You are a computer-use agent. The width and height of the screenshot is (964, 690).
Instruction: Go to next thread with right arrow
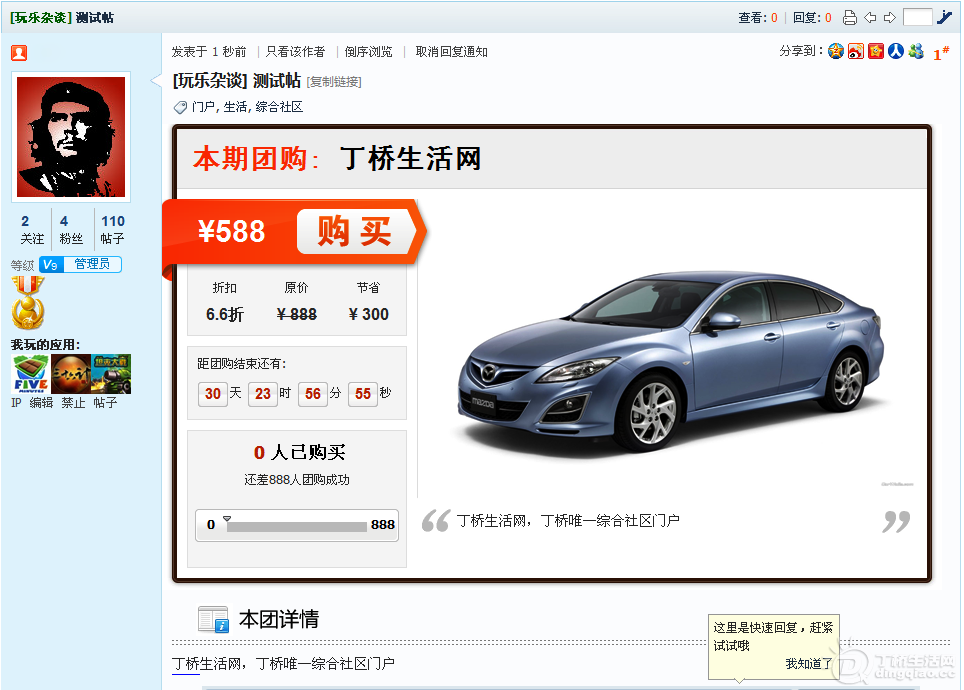(889, 17)
